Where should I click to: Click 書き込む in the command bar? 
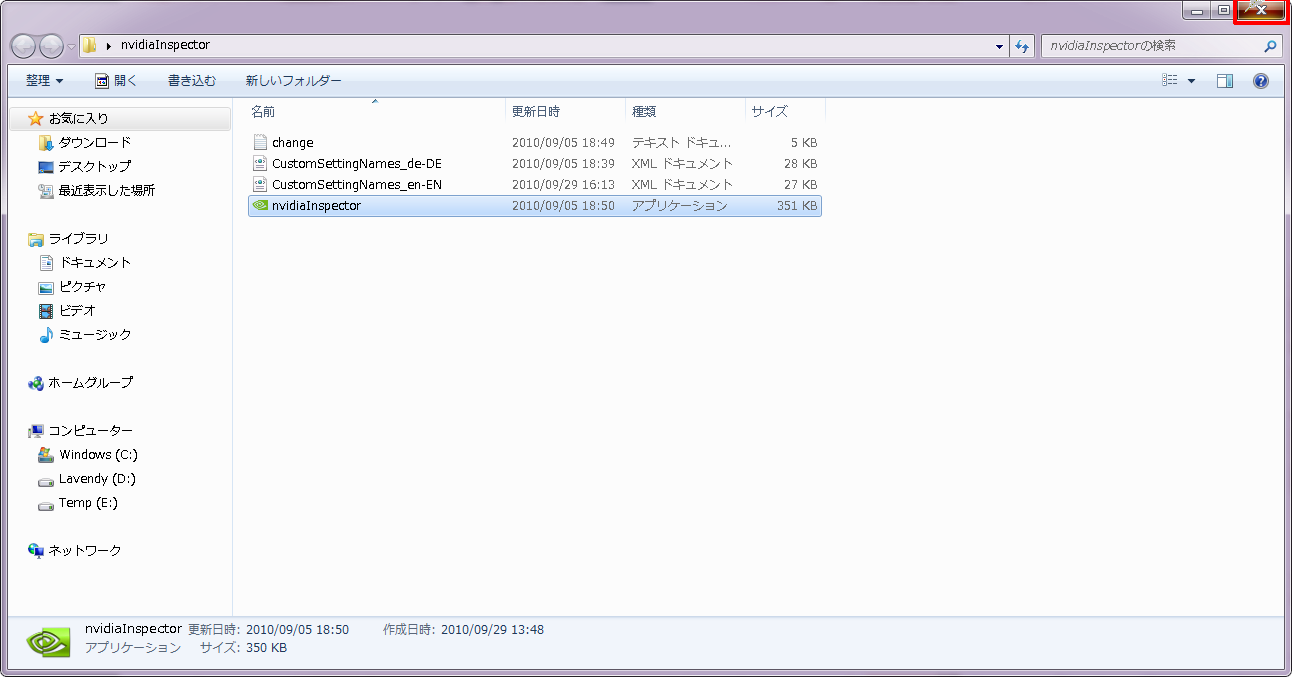[x=191, y=81]
